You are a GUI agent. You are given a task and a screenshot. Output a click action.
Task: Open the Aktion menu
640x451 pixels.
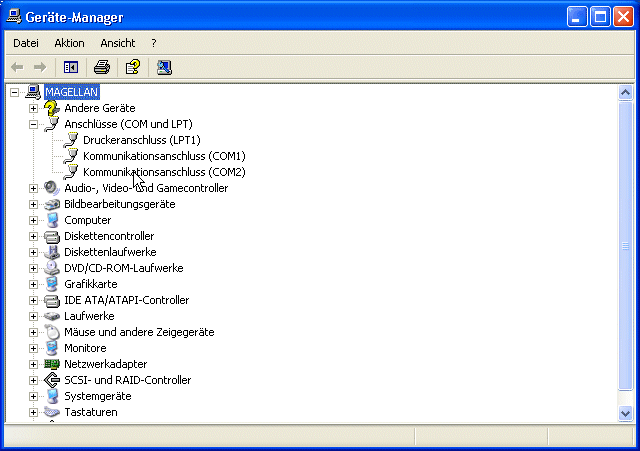click(x=69, y=43)
